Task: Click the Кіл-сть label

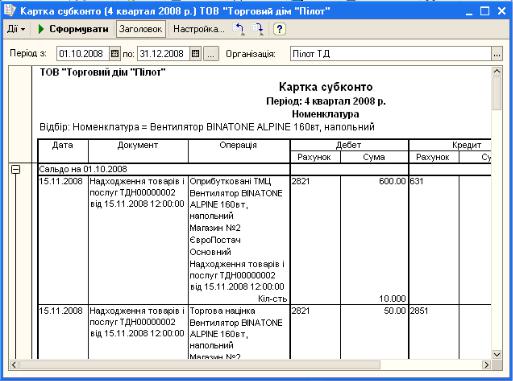Action: click(272, 299)
